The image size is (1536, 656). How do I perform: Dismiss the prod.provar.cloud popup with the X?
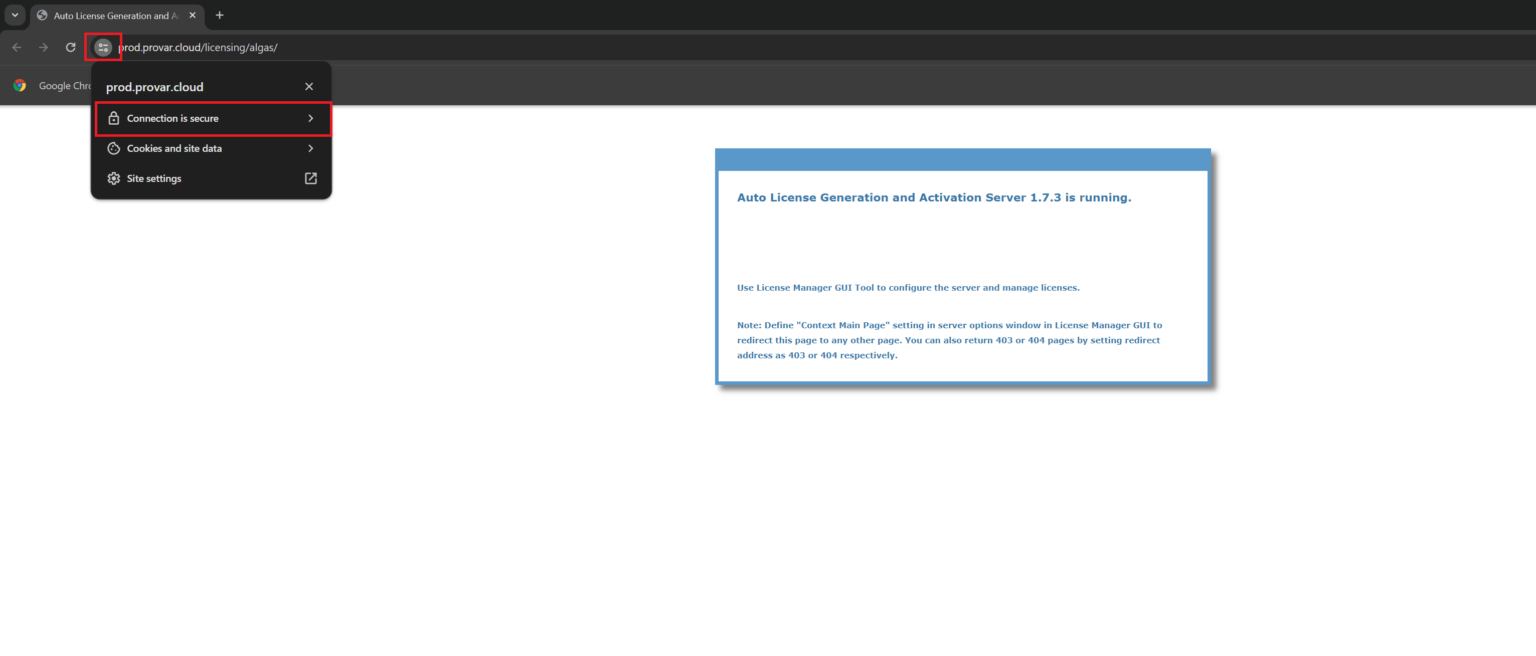pos(309,86)
